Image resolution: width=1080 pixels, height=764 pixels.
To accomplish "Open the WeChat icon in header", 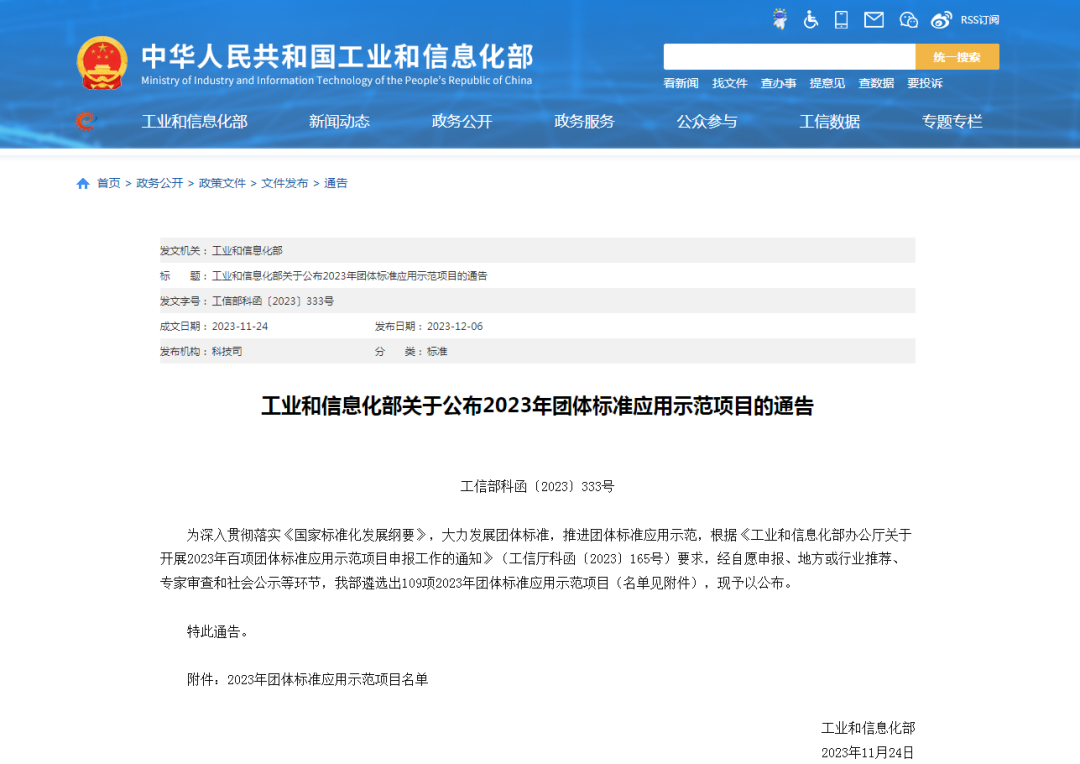I will click(x=908, y=20).
